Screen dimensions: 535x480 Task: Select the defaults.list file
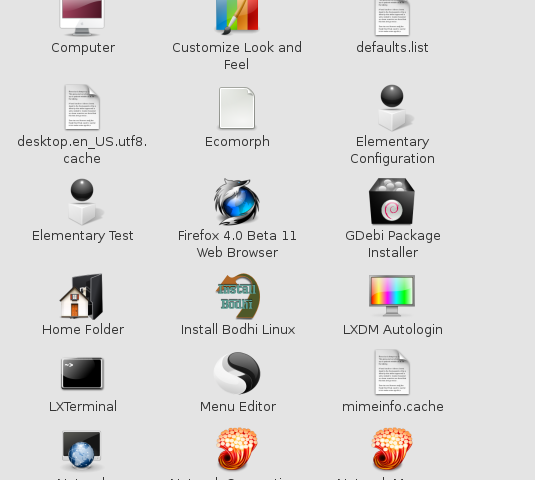(392, 17)
